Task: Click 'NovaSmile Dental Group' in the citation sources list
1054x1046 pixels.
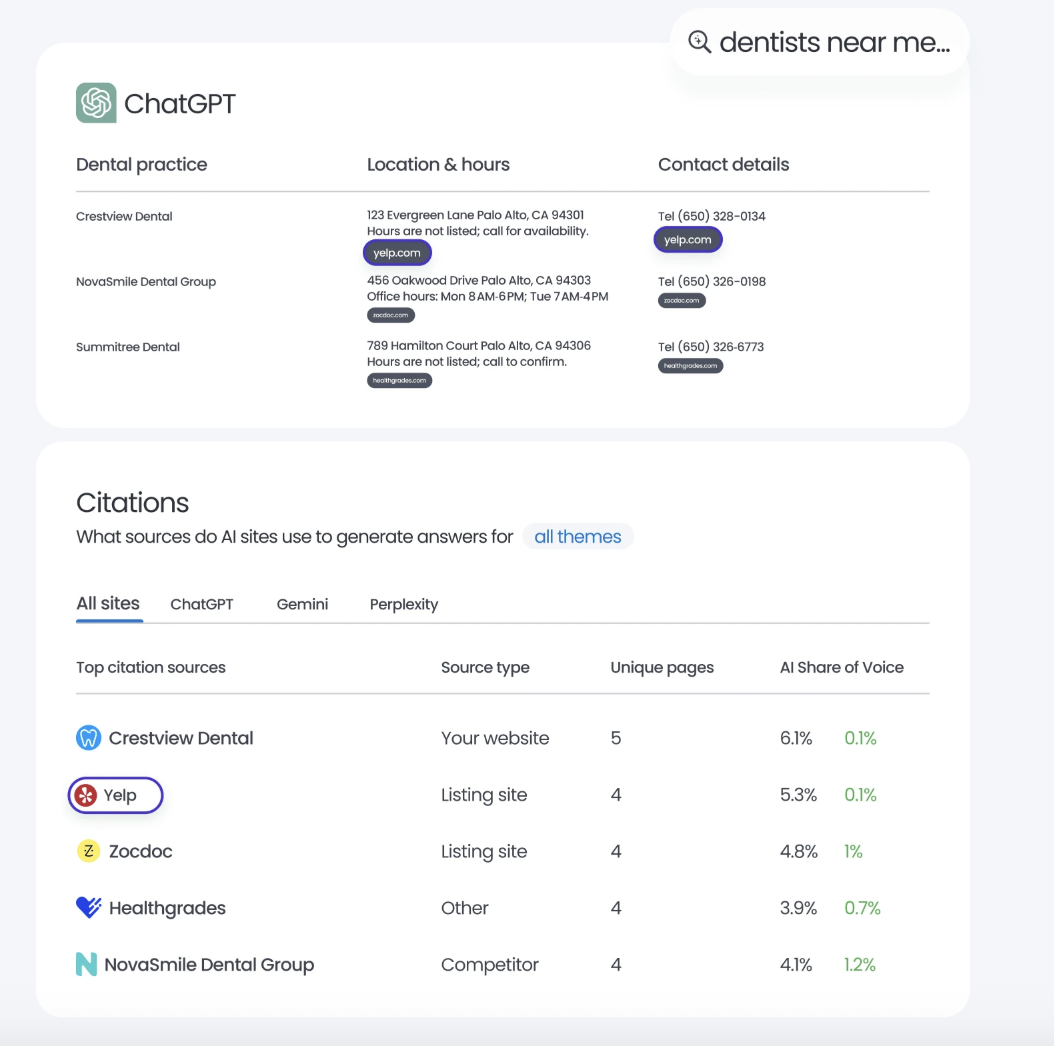Action: (x=209, y=965)
